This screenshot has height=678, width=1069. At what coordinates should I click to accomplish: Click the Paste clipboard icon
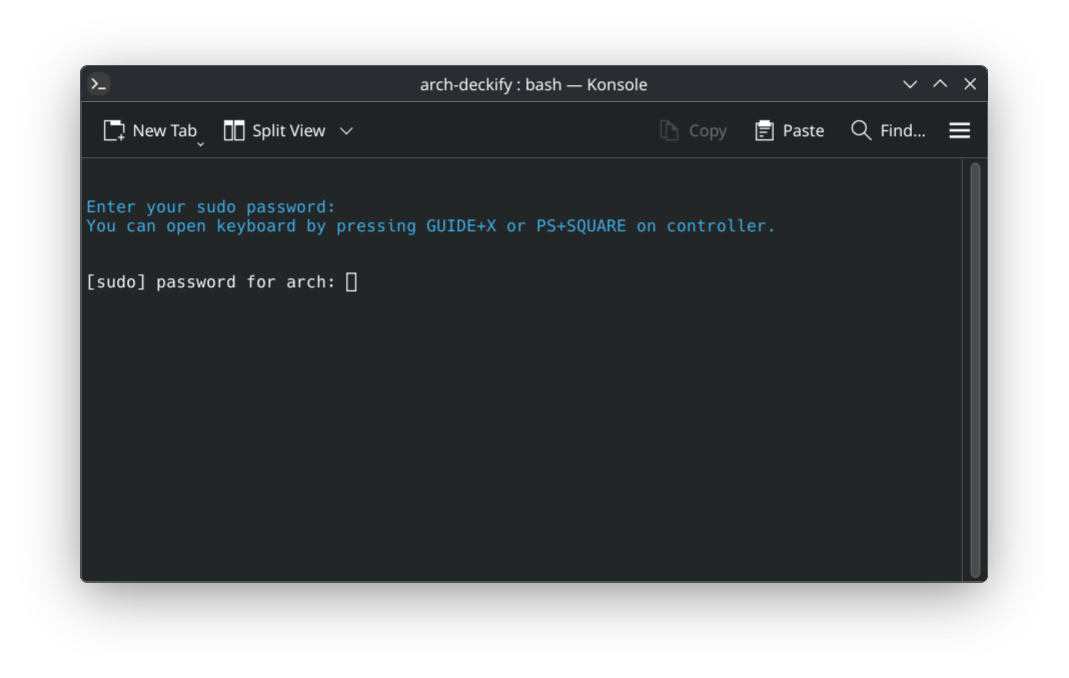pyautogui.click(x=763, y=130)
